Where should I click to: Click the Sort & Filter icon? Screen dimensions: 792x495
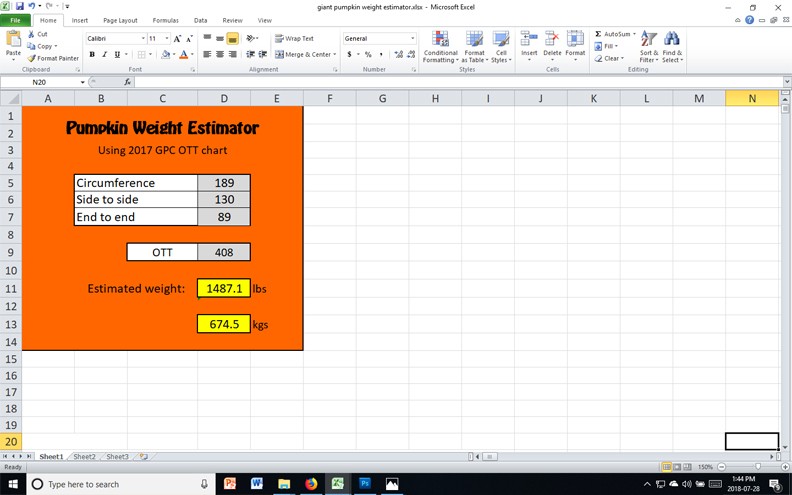[x=648, y=47]
